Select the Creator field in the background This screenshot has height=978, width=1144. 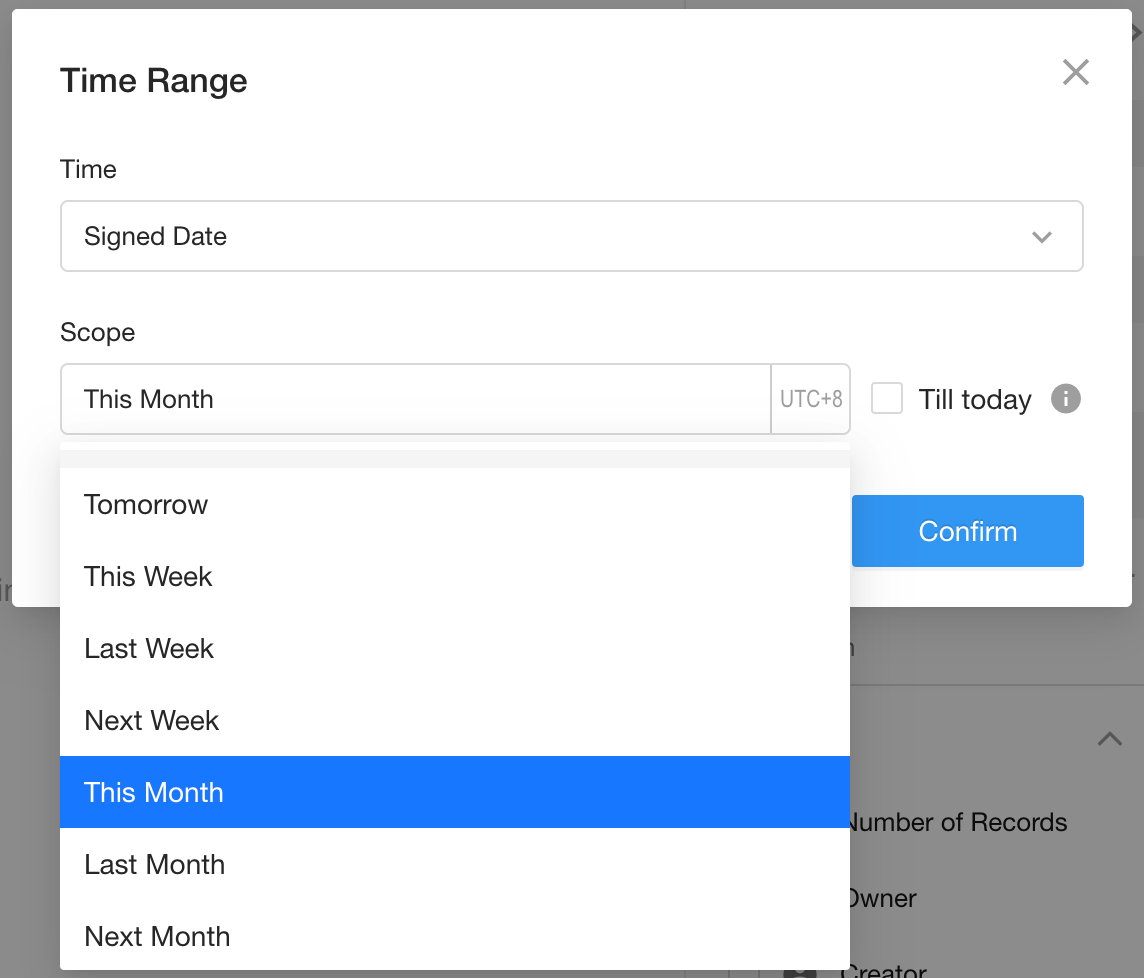[x=885, y=970]
